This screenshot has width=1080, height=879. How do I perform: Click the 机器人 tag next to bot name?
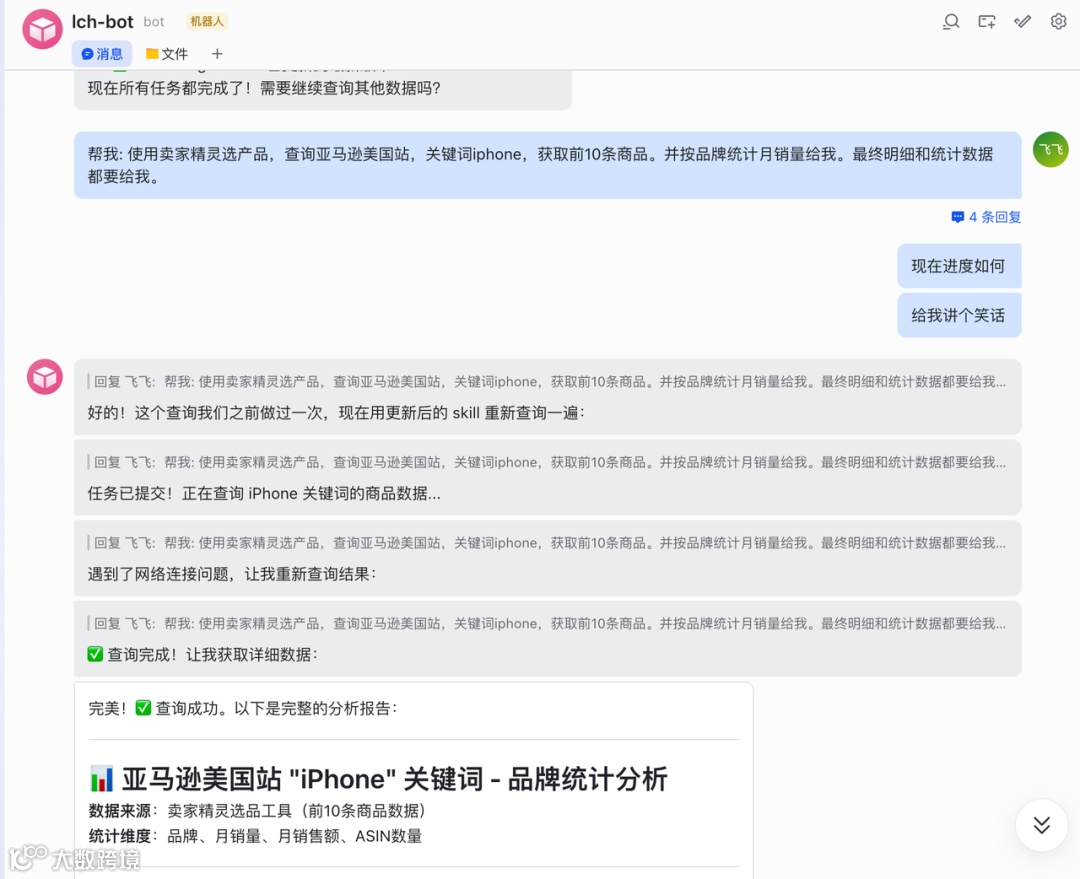207,21
